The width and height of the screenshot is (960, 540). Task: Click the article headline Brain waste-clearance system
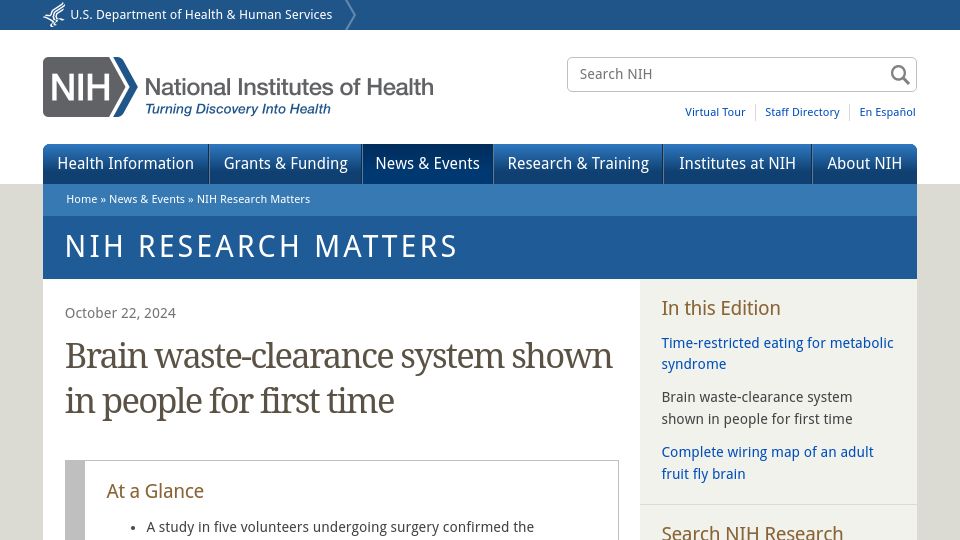click(x=338, y=378)
